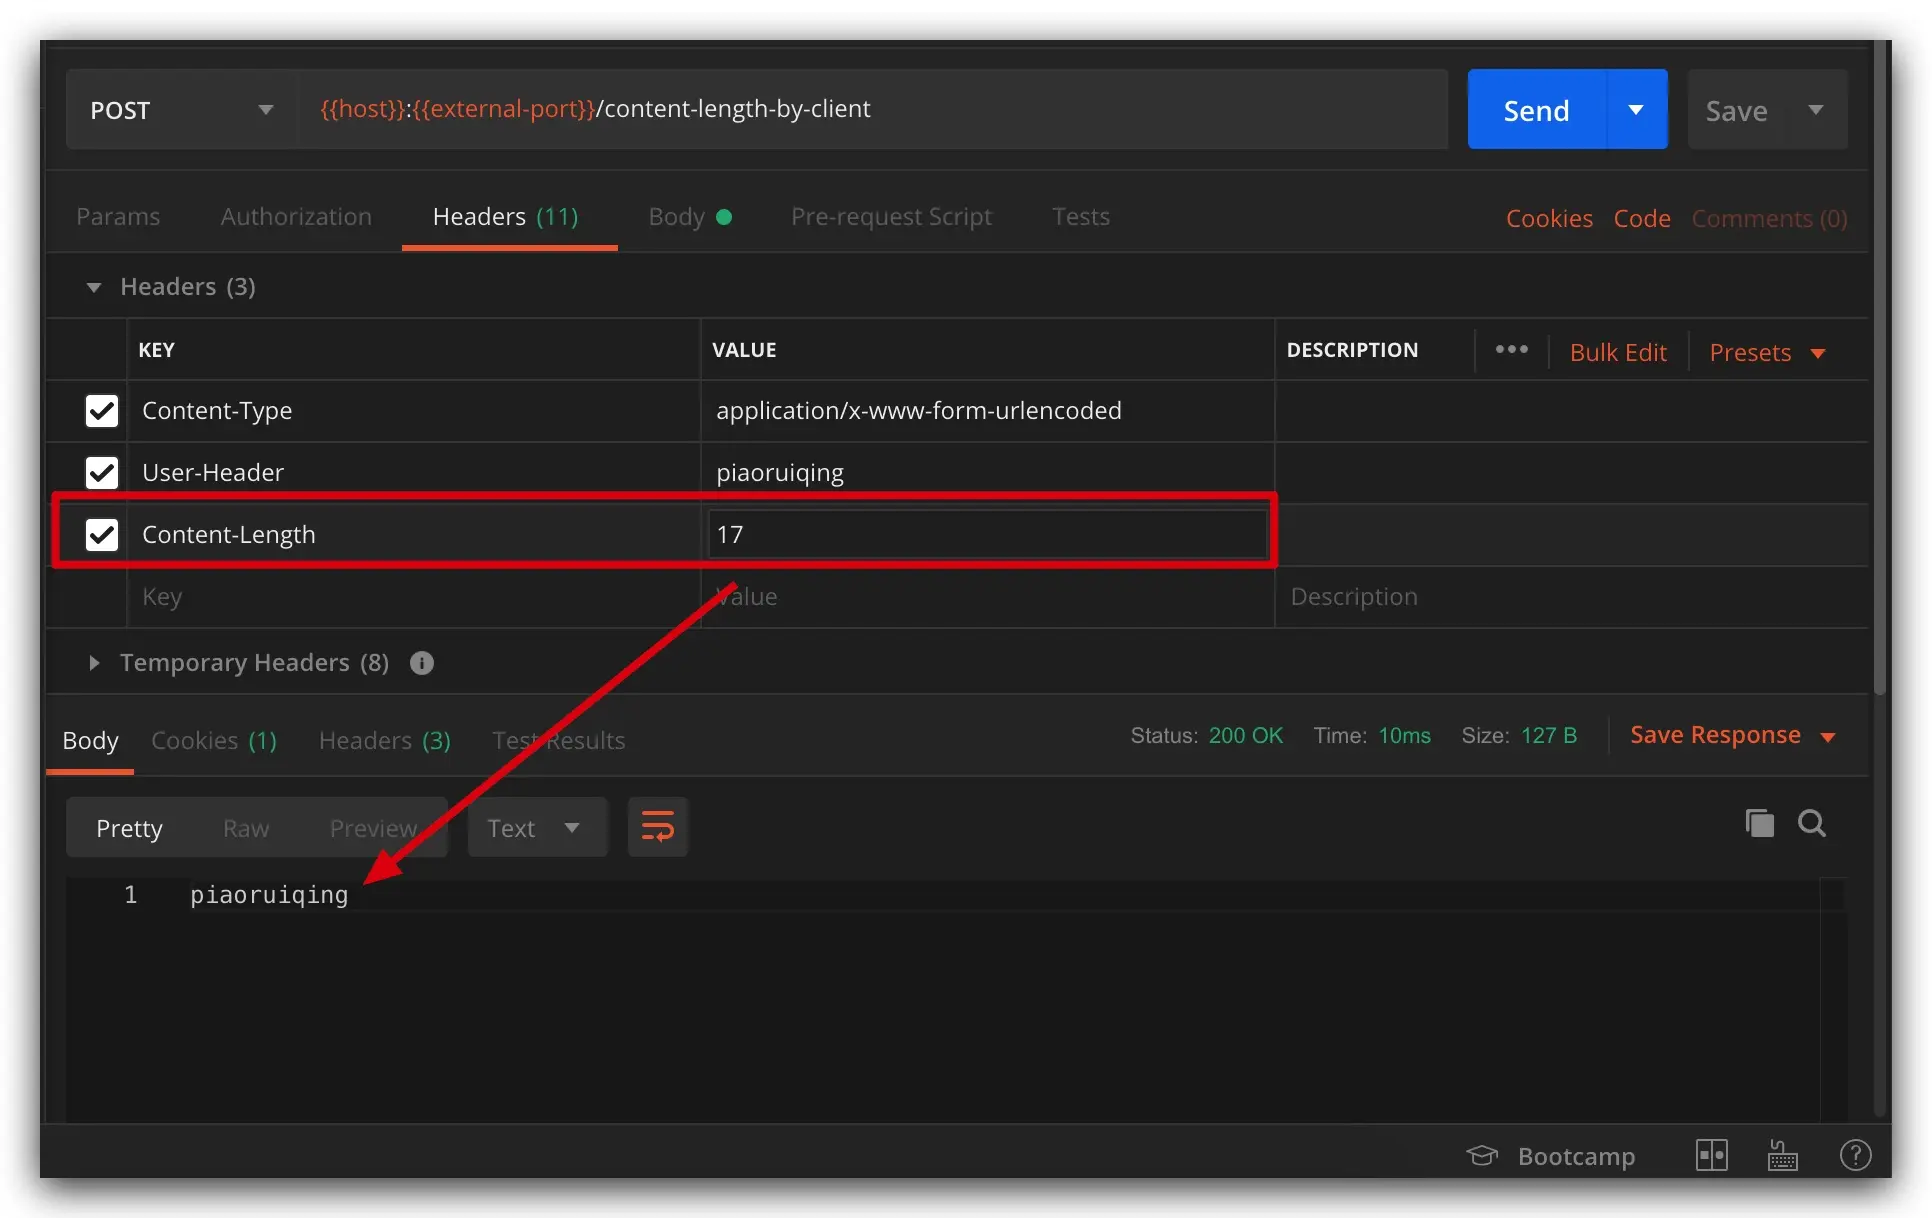Open the help question mark icon
1932x1218 pixels.
pos(1856,1156)
